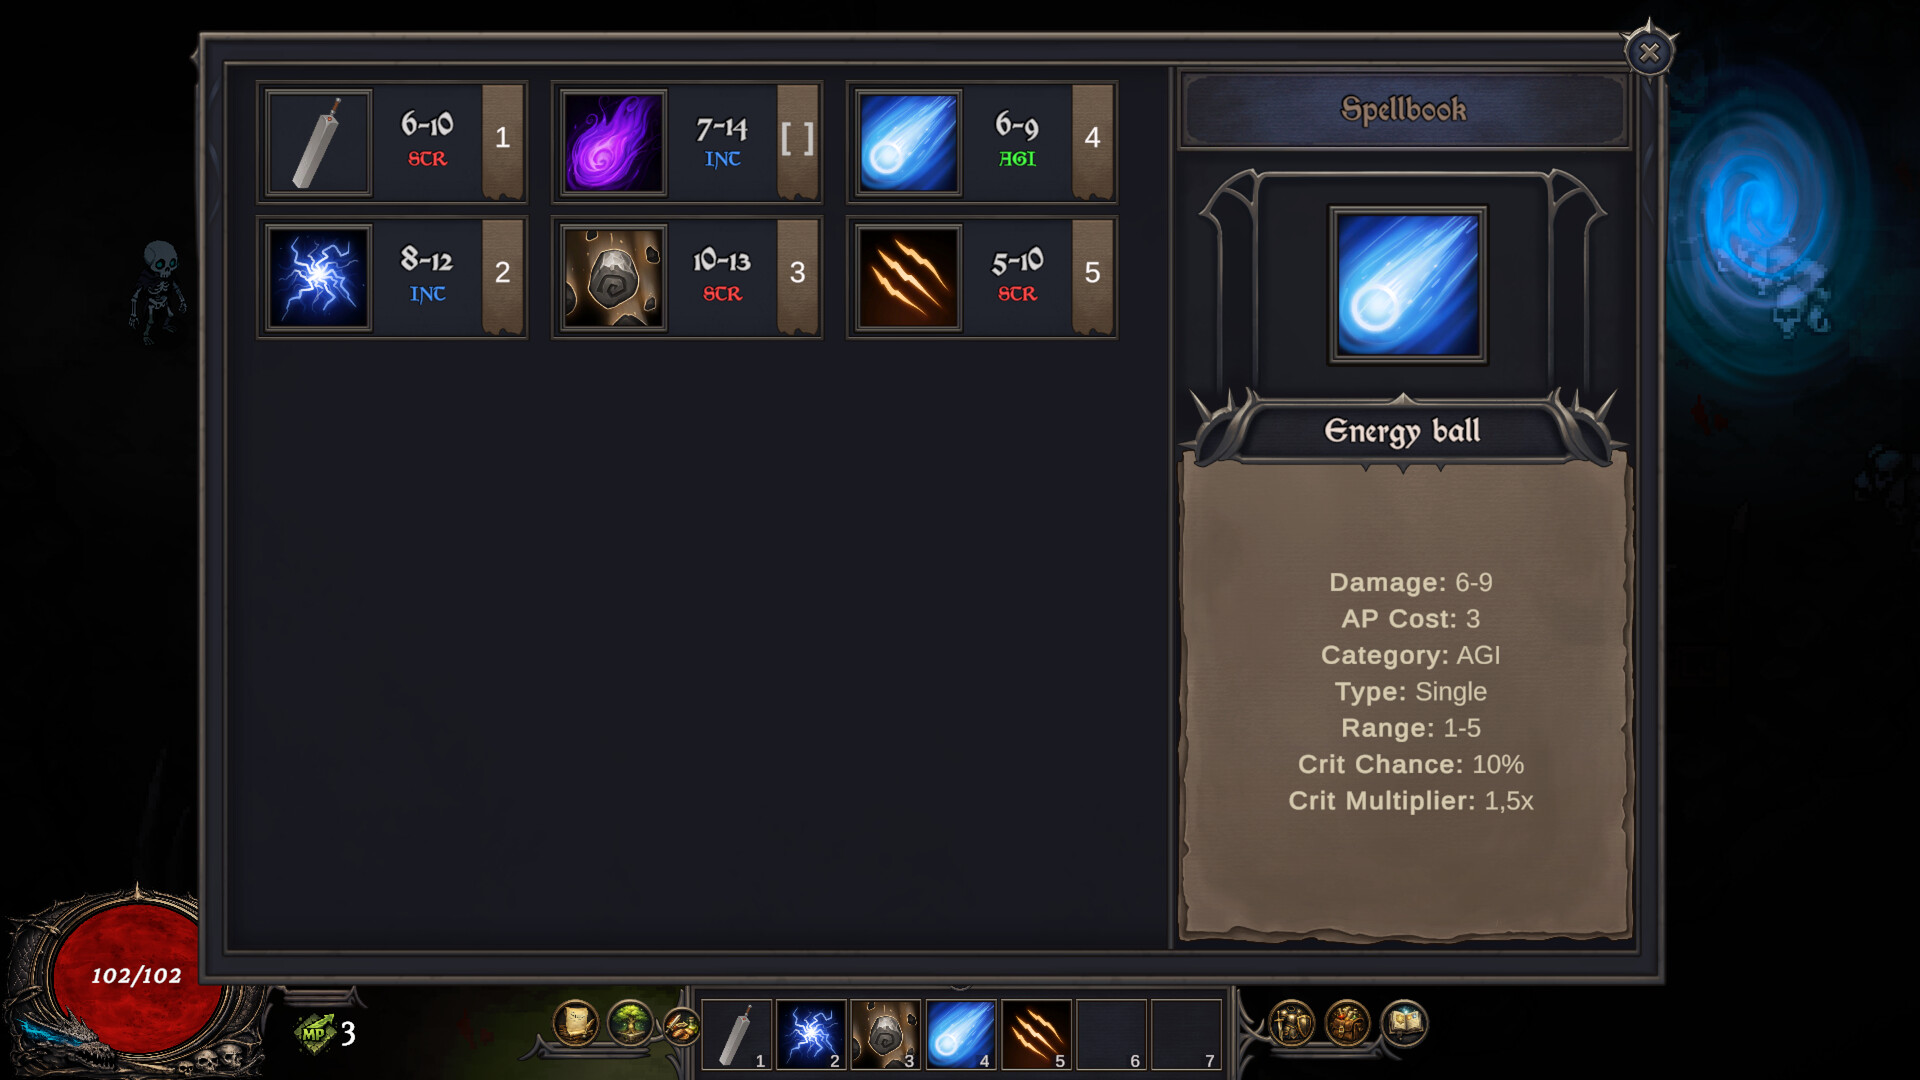Viewport: 1920px width, 1080px height.
Task: Click empty hotbar slot 7
Action: pyautogui.click(x=1186, y=1034)
